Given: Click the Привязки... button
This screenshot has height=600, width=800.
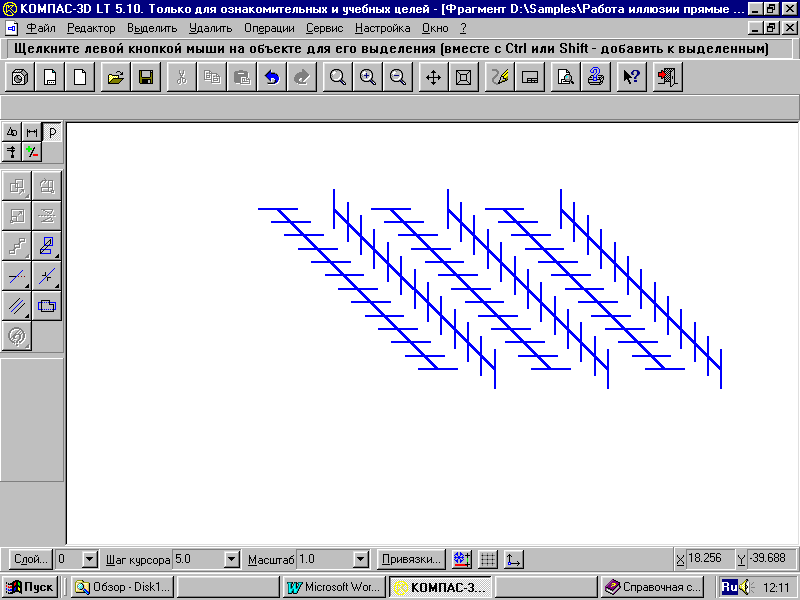Looking at the screenshot, I should [x=411, y=560].
